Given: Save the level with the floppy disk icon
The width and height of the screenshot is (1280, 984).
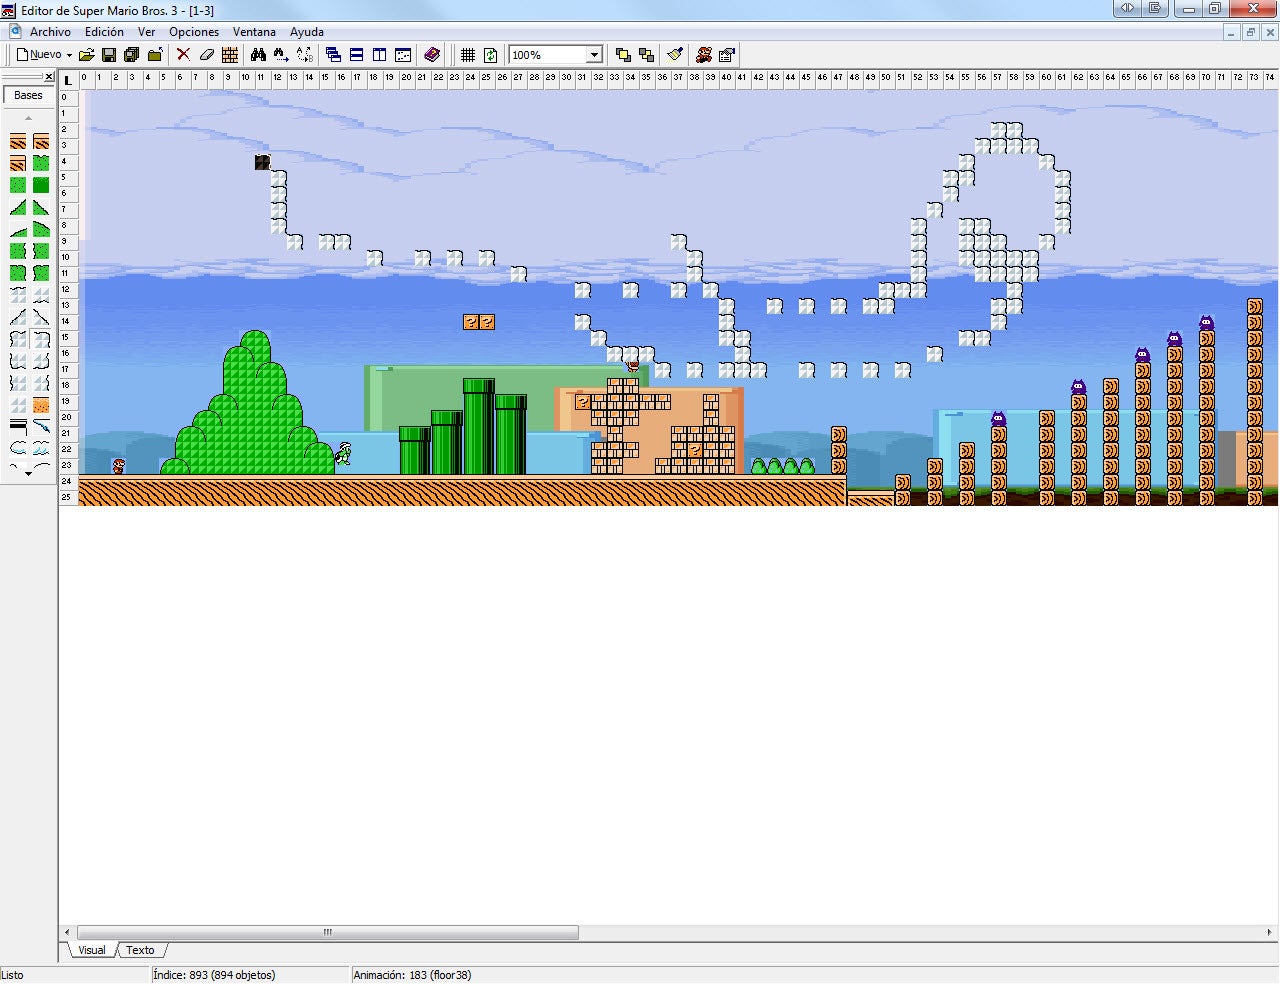Looking at the screenshot, I should tap(109, 55).
